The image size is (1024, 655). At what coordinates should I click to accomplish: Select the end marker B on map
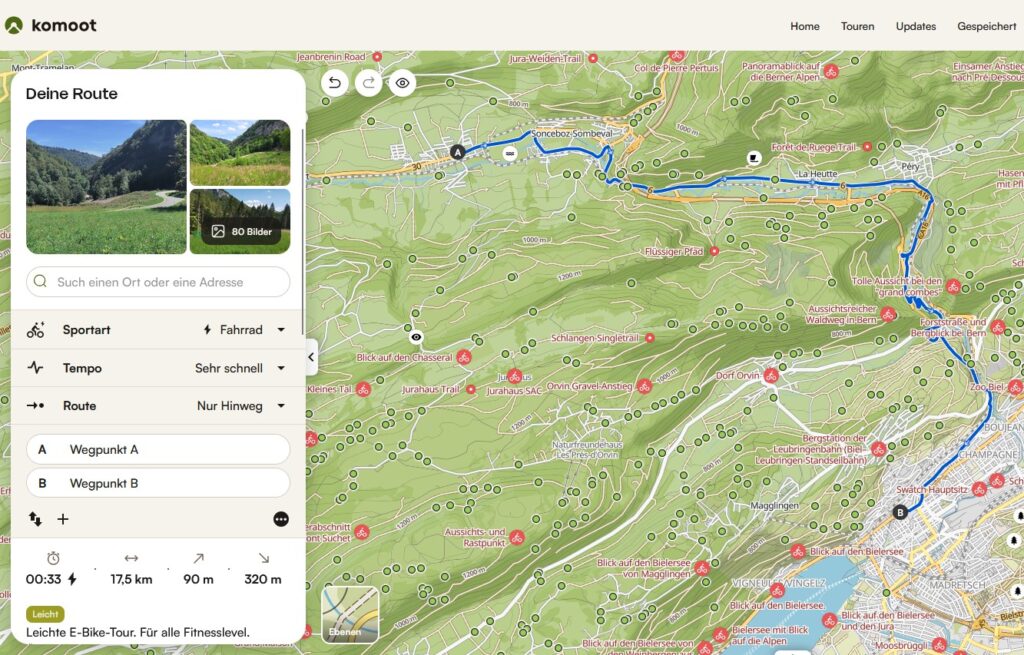pyautogui.click(x=900, y=513)
